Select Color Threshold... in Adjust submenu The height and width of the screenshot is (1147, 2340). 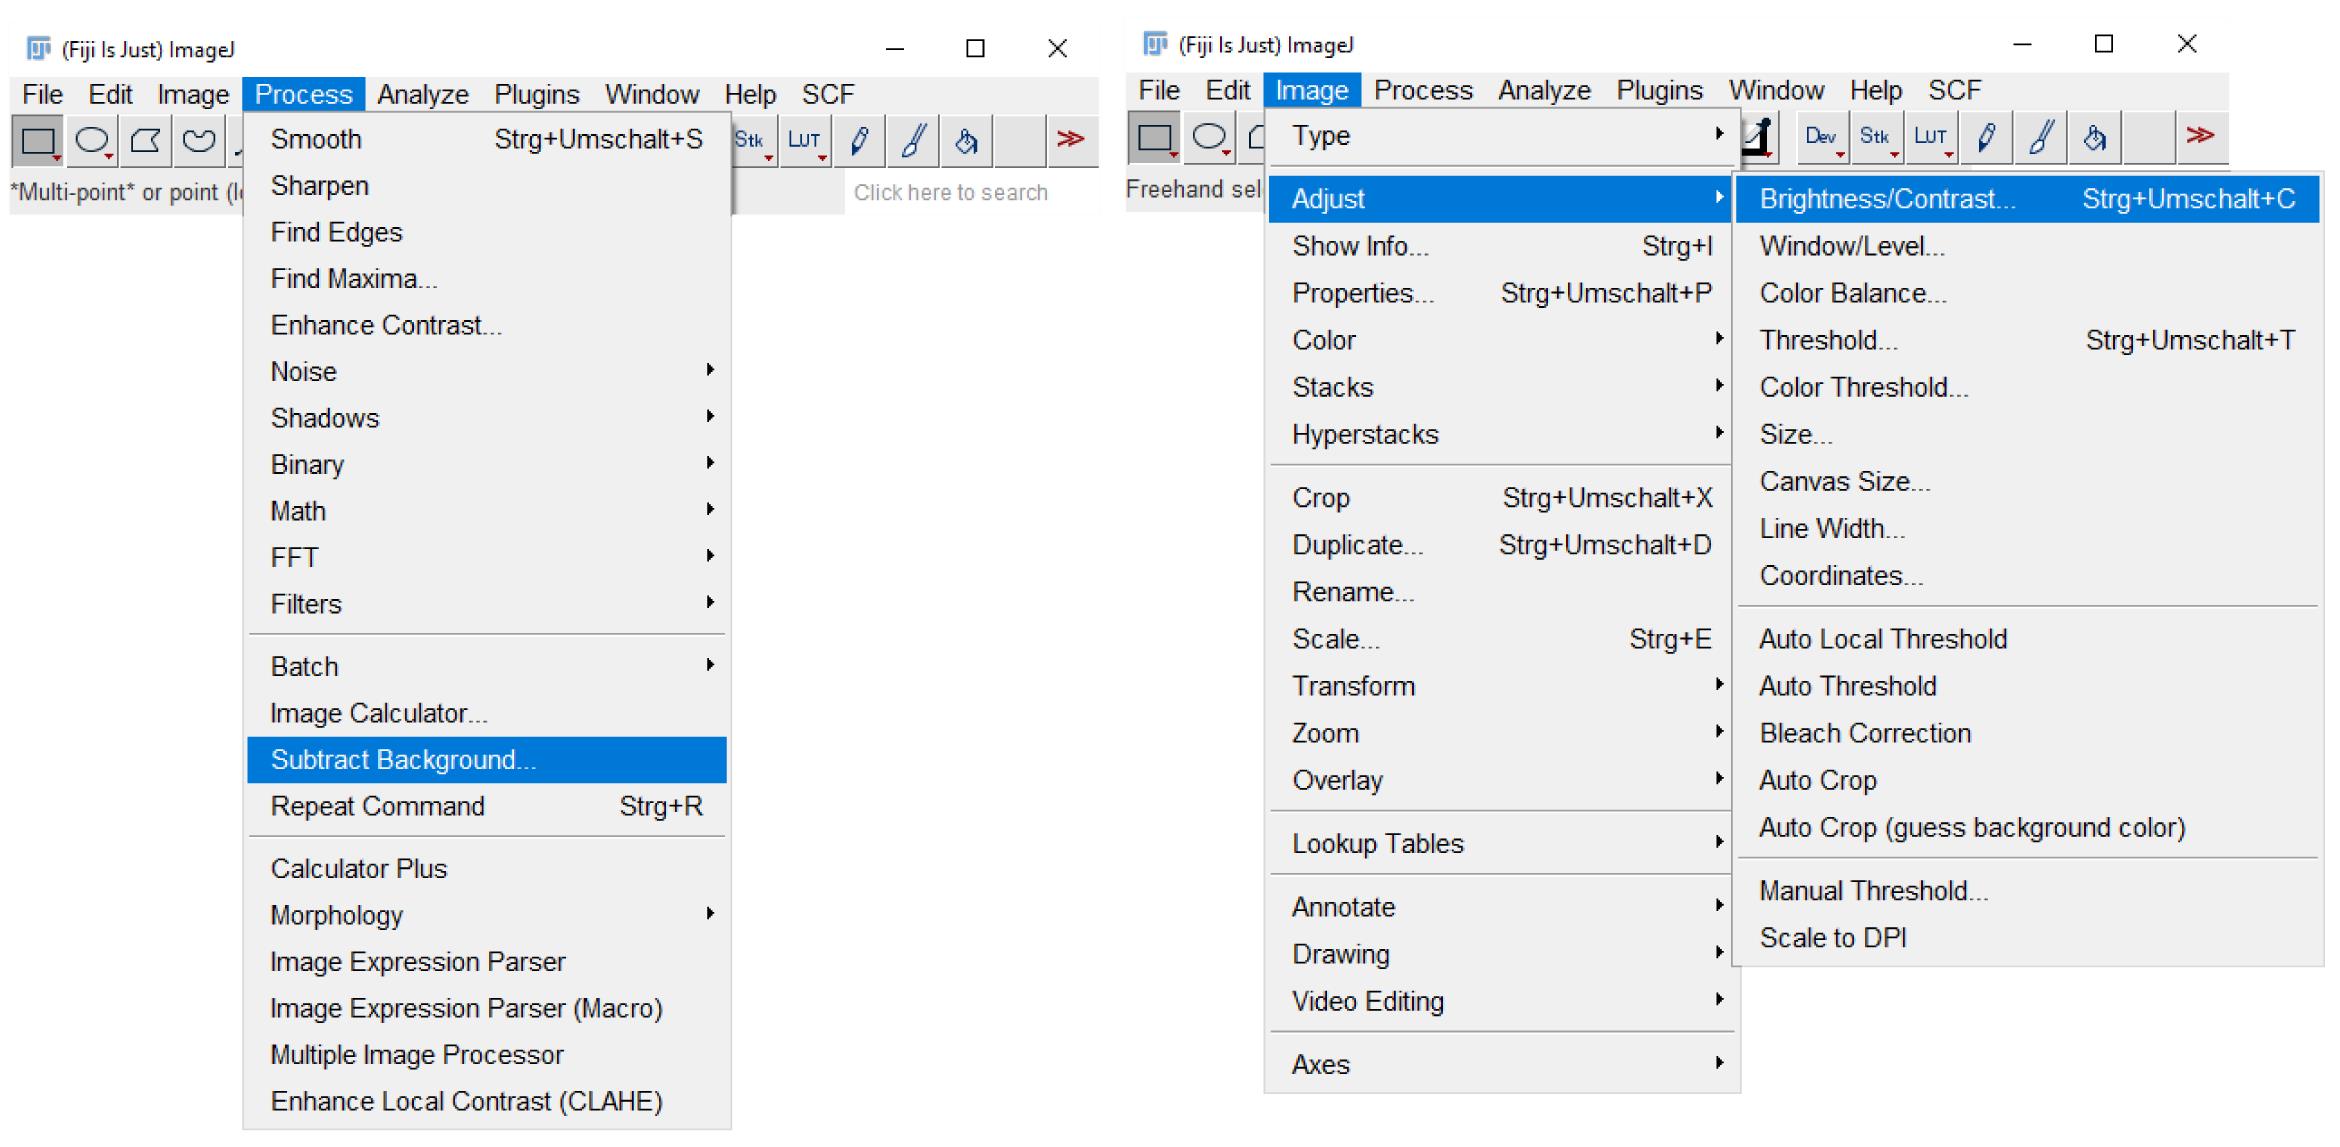(2027, 387)
